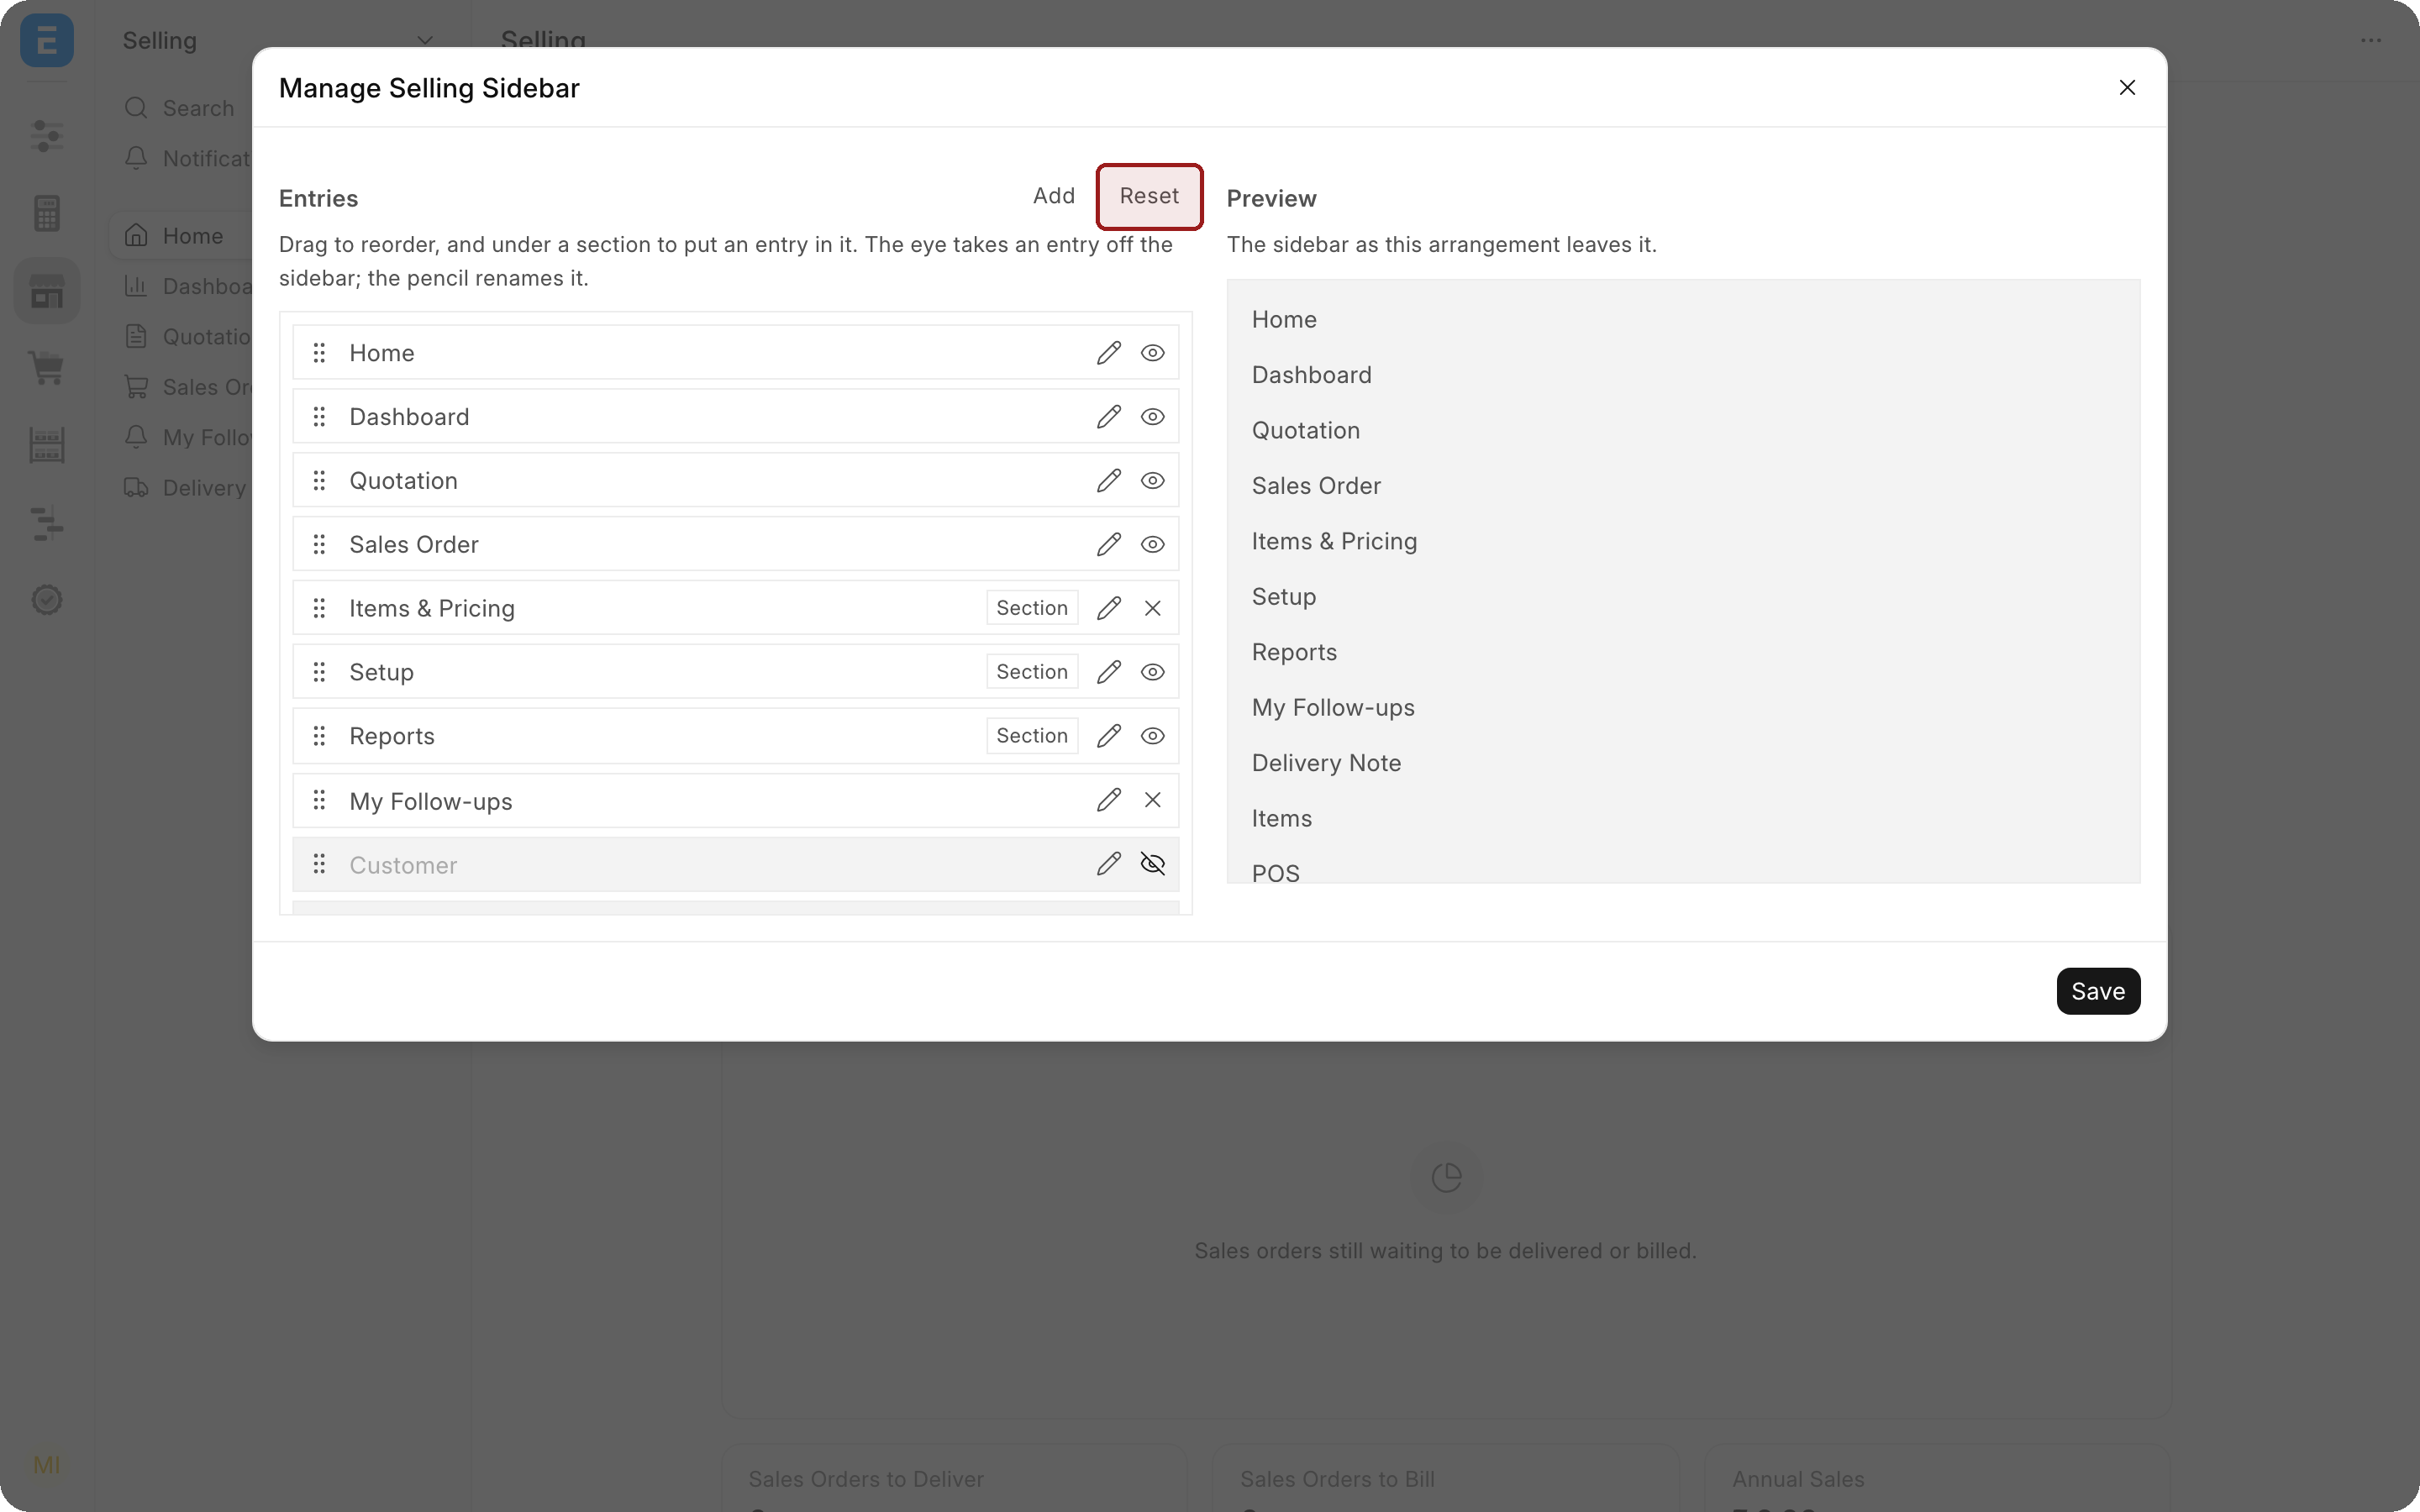
Task: Save the sidebar arrangement
Action: tap(2098, 991)
